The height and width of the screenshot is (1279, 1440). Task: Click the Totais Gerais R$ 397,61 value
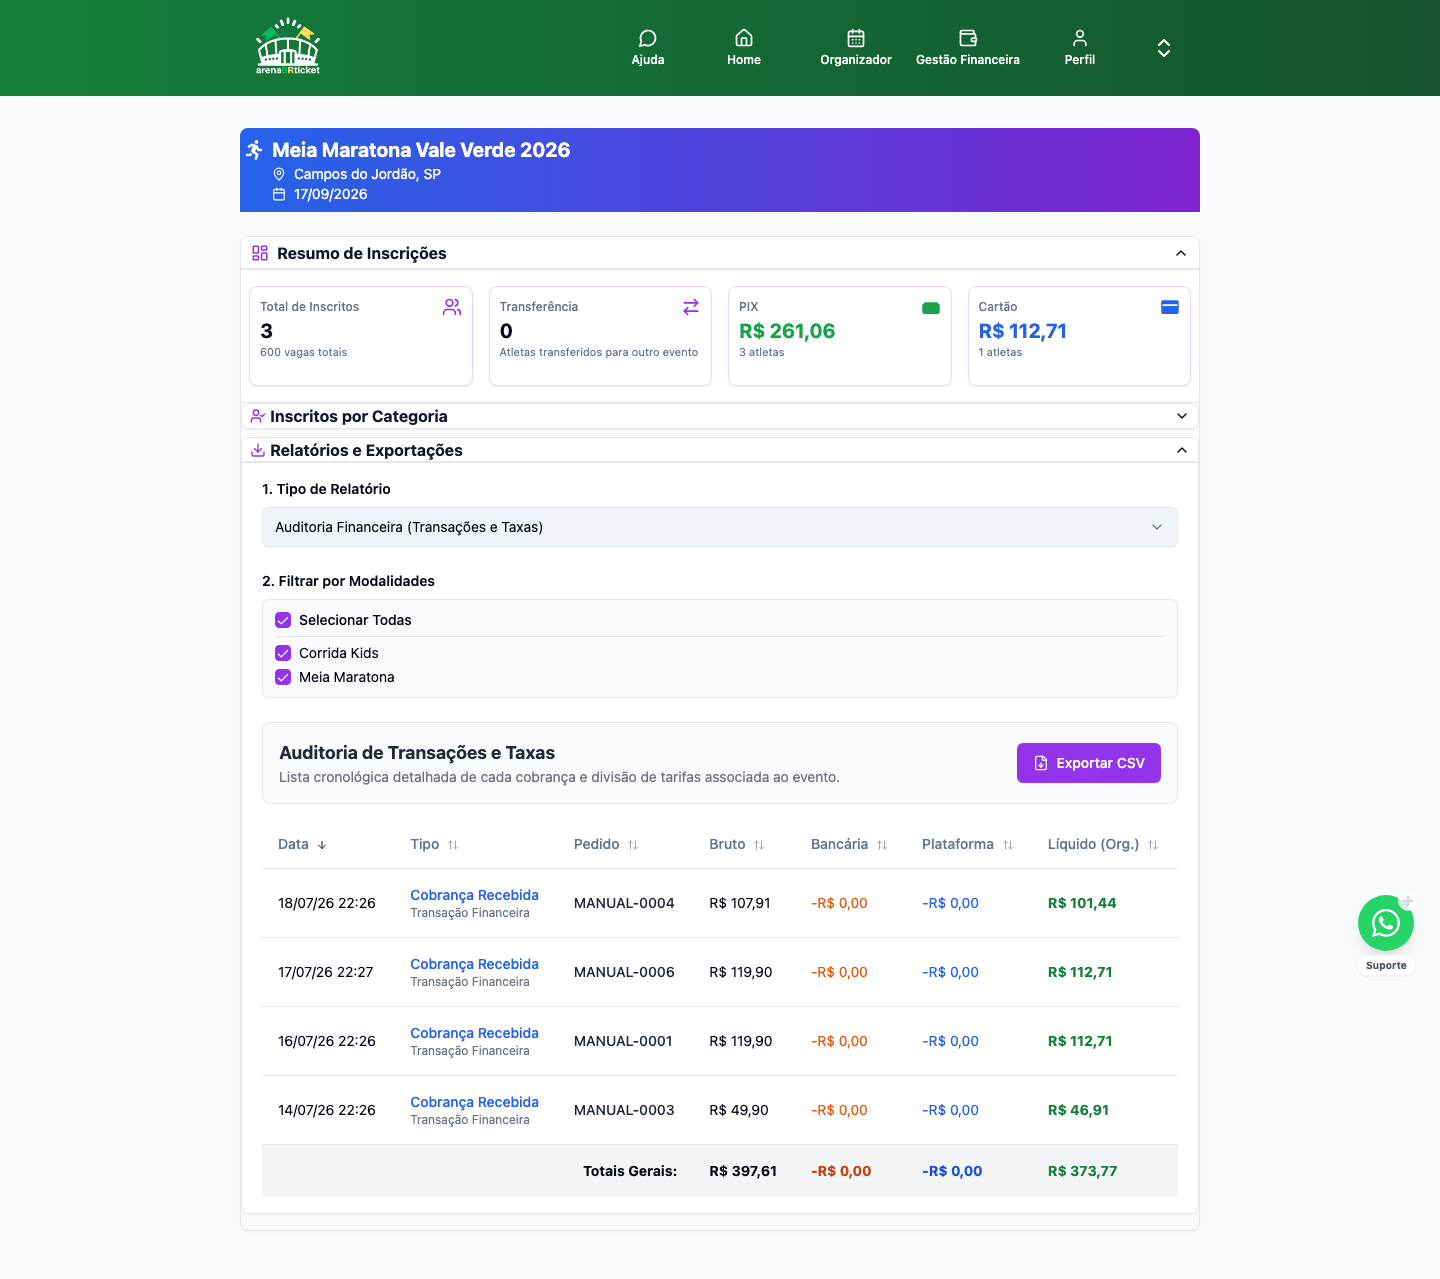click(x=743, y=1171)
